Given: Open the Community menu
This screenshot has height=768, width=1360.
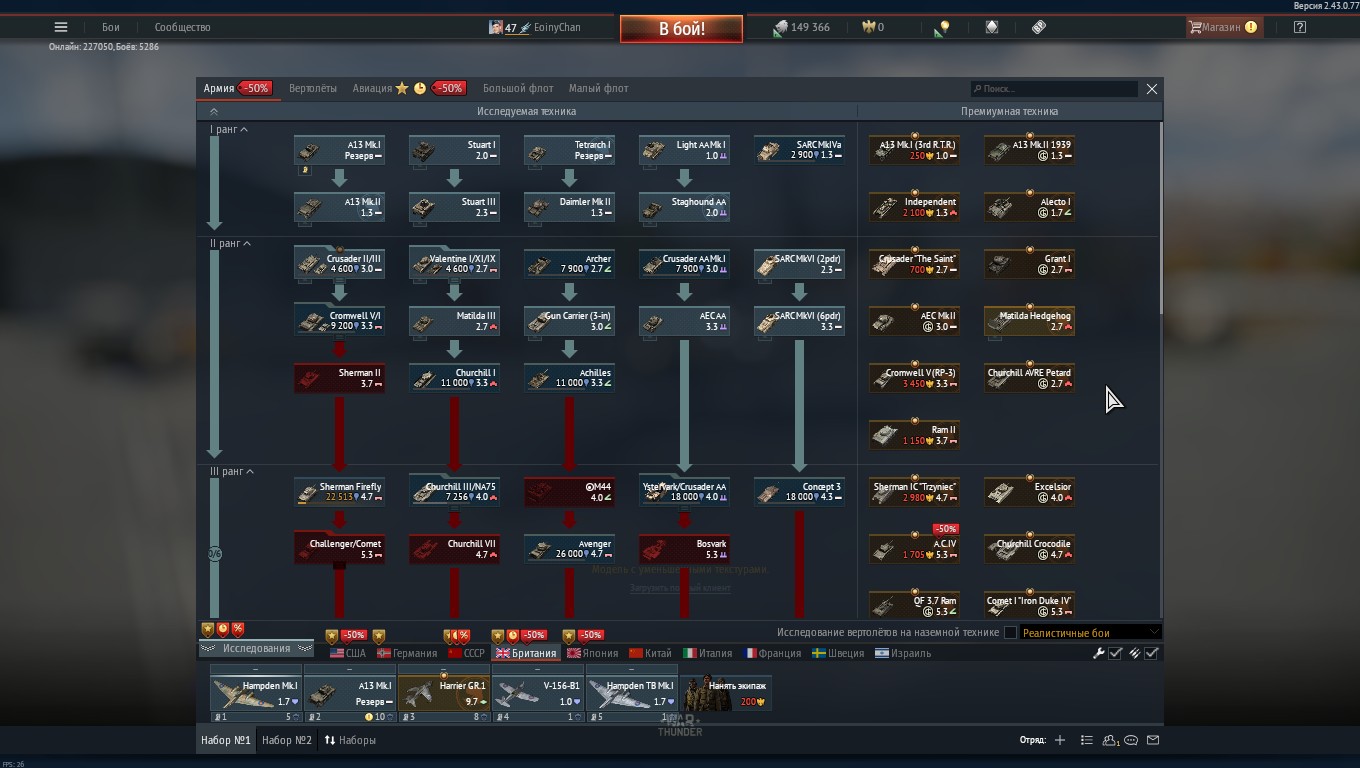Looking at the screenshot, I should coord(182,27).
